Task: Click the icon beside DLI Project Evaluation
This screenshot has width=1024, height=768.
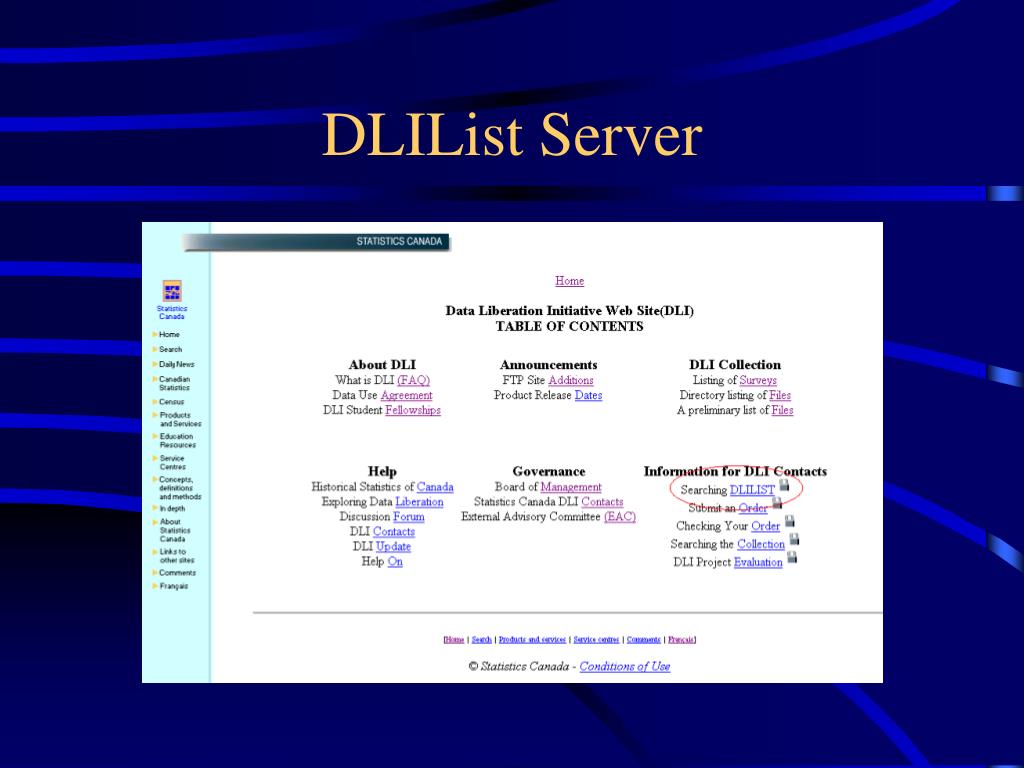Action: tap(792, 557)
